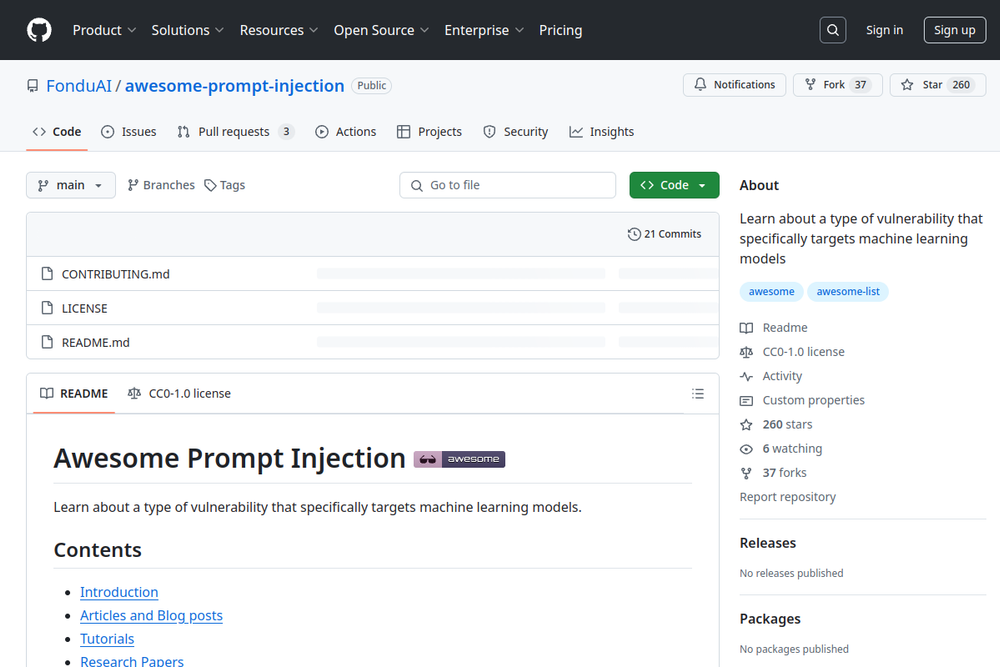Screen dimensions: 1000x667
Task: Click the LICENSE file name
Action: click(x=84, y=308)
